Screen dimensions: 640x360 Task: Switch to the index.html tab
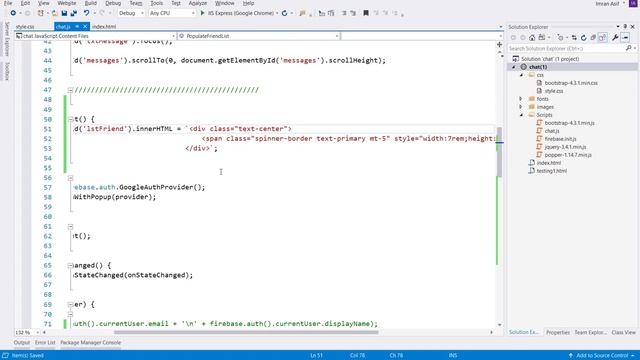point(104,27)
